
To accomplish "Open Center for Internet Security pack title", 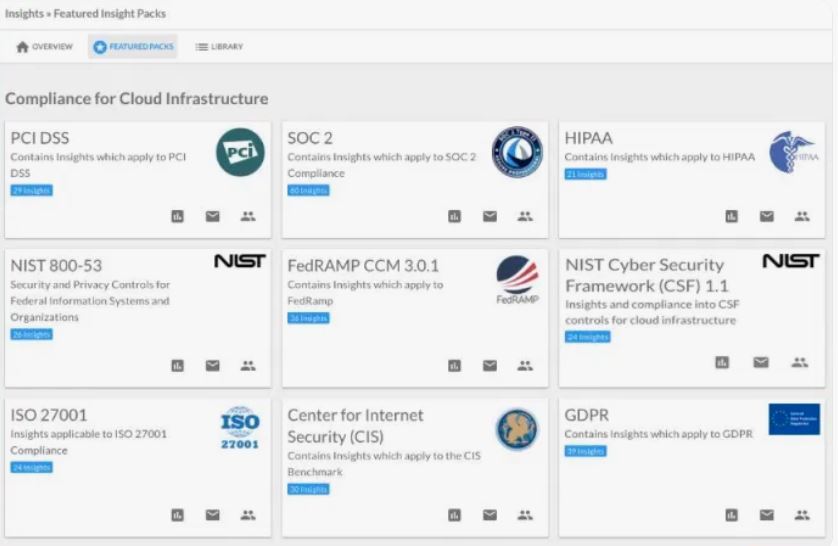I will 355,426.
